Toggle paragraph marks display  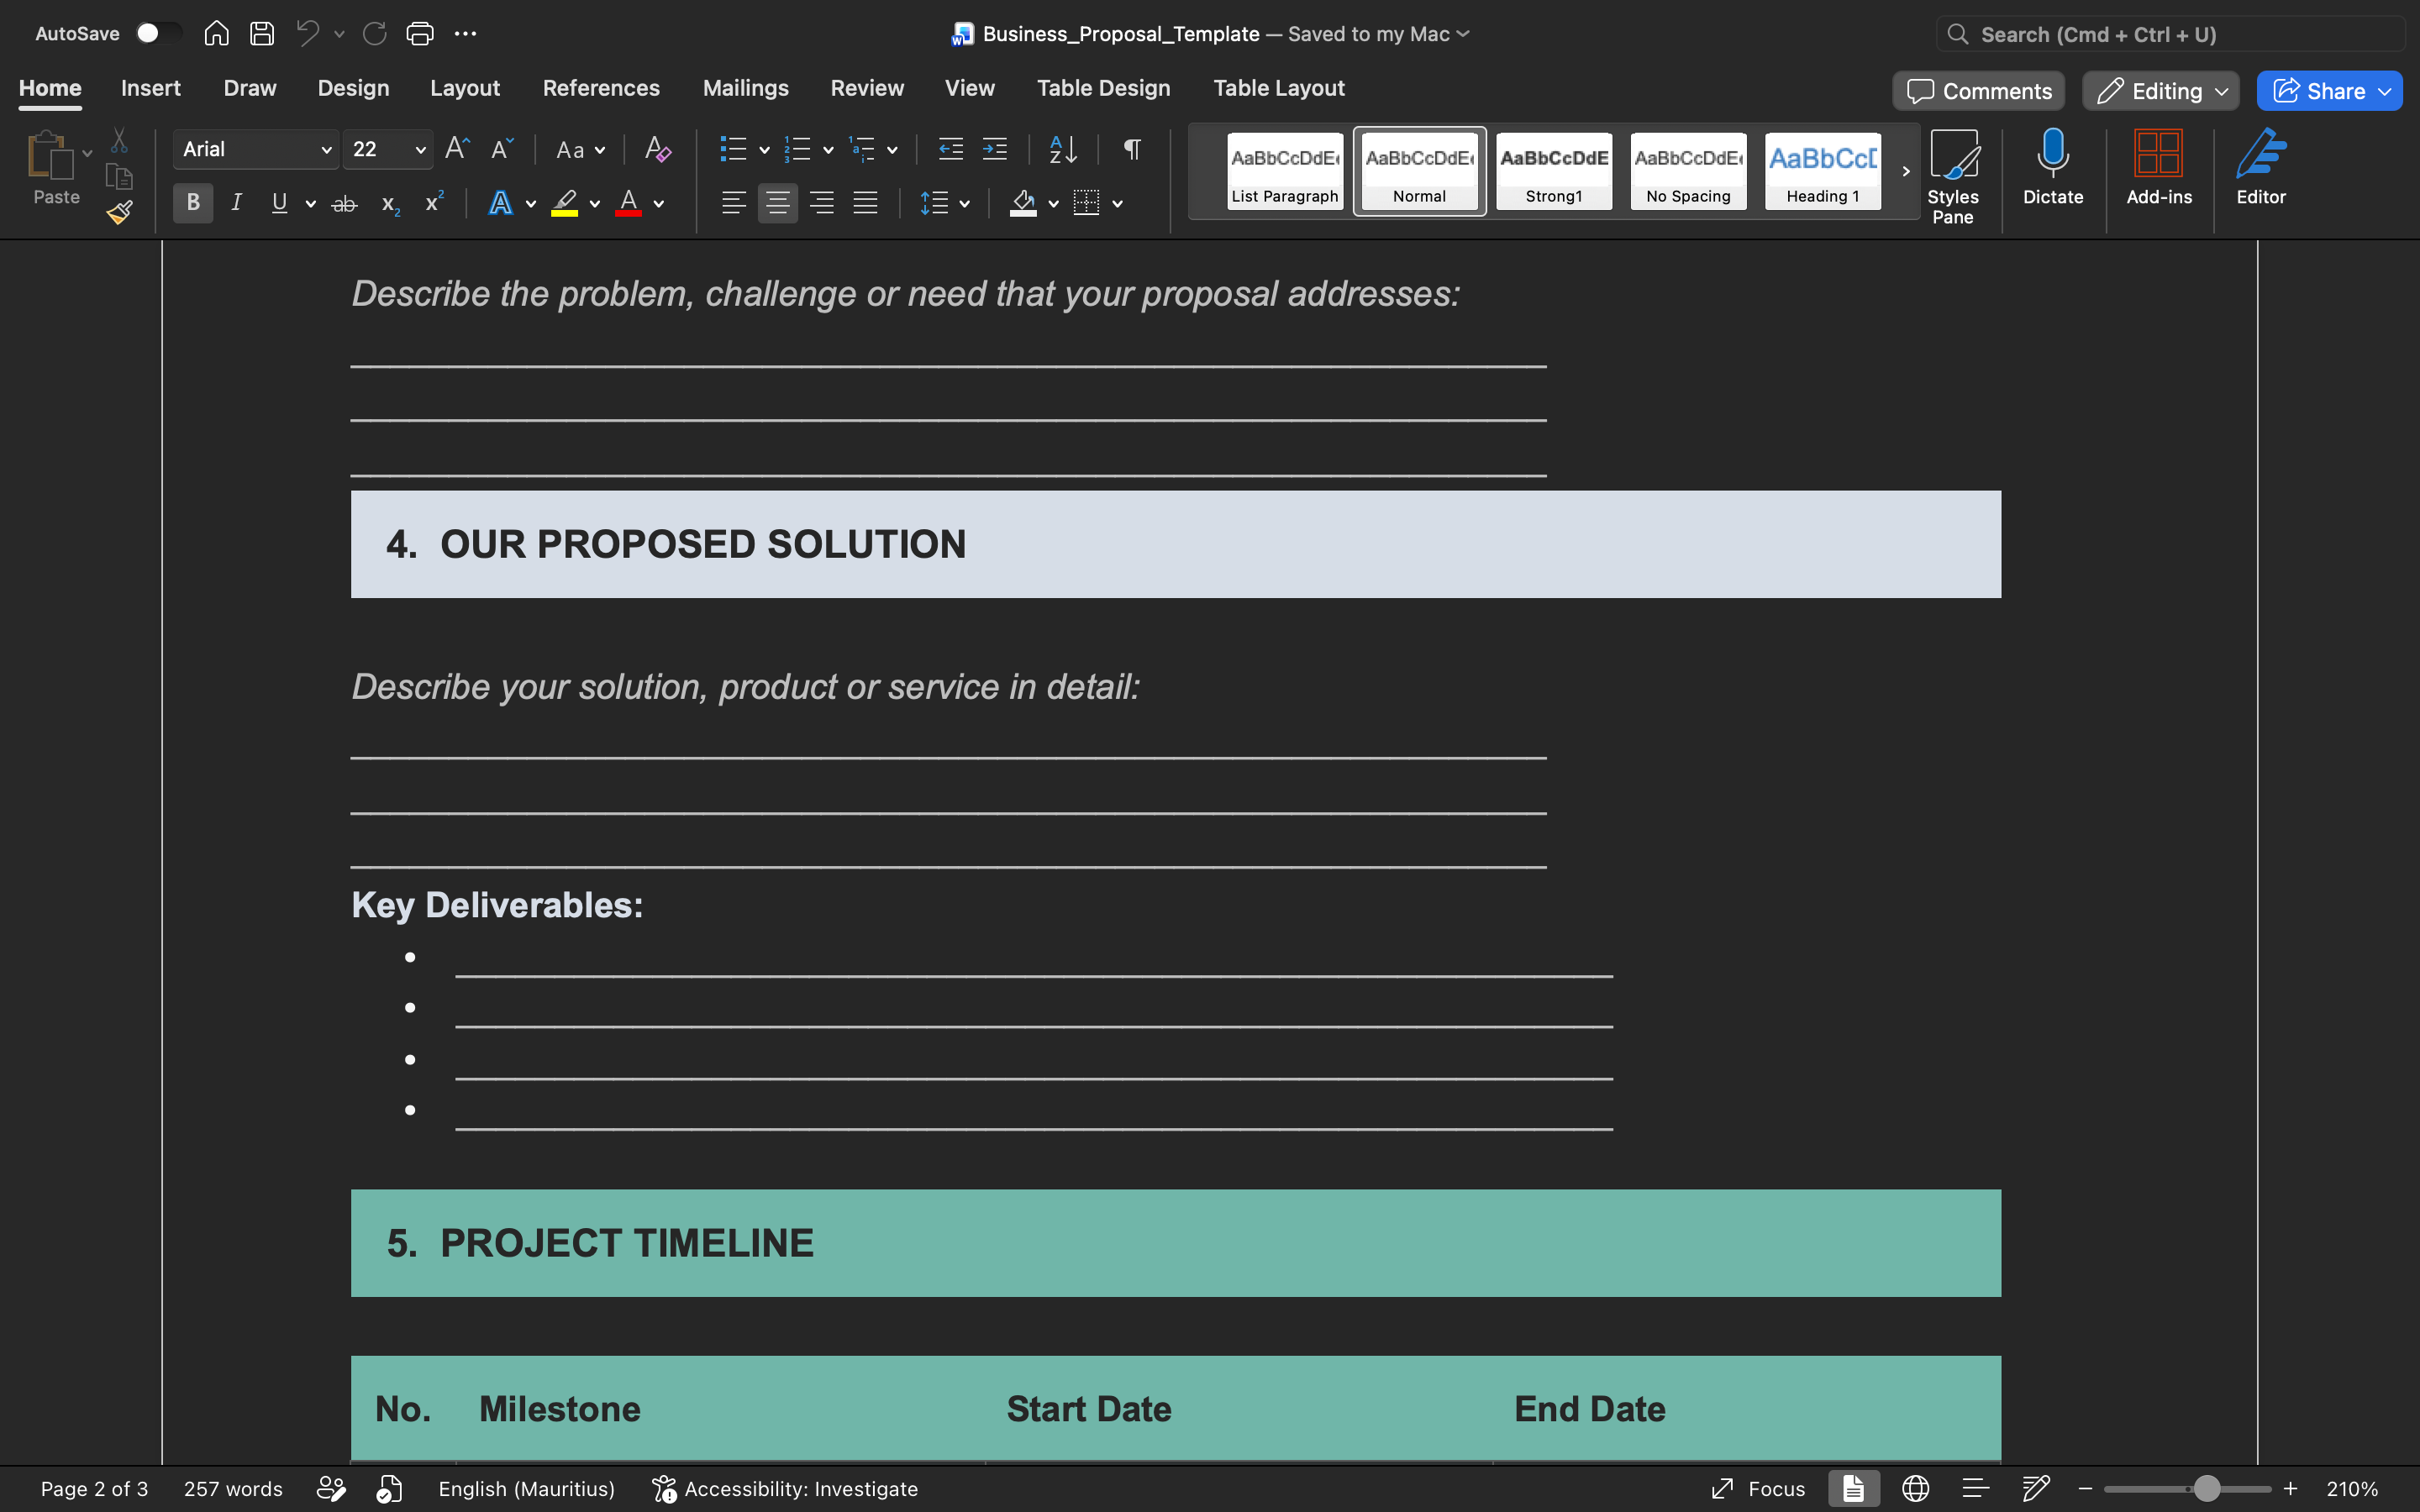[x=1132, y=149]
